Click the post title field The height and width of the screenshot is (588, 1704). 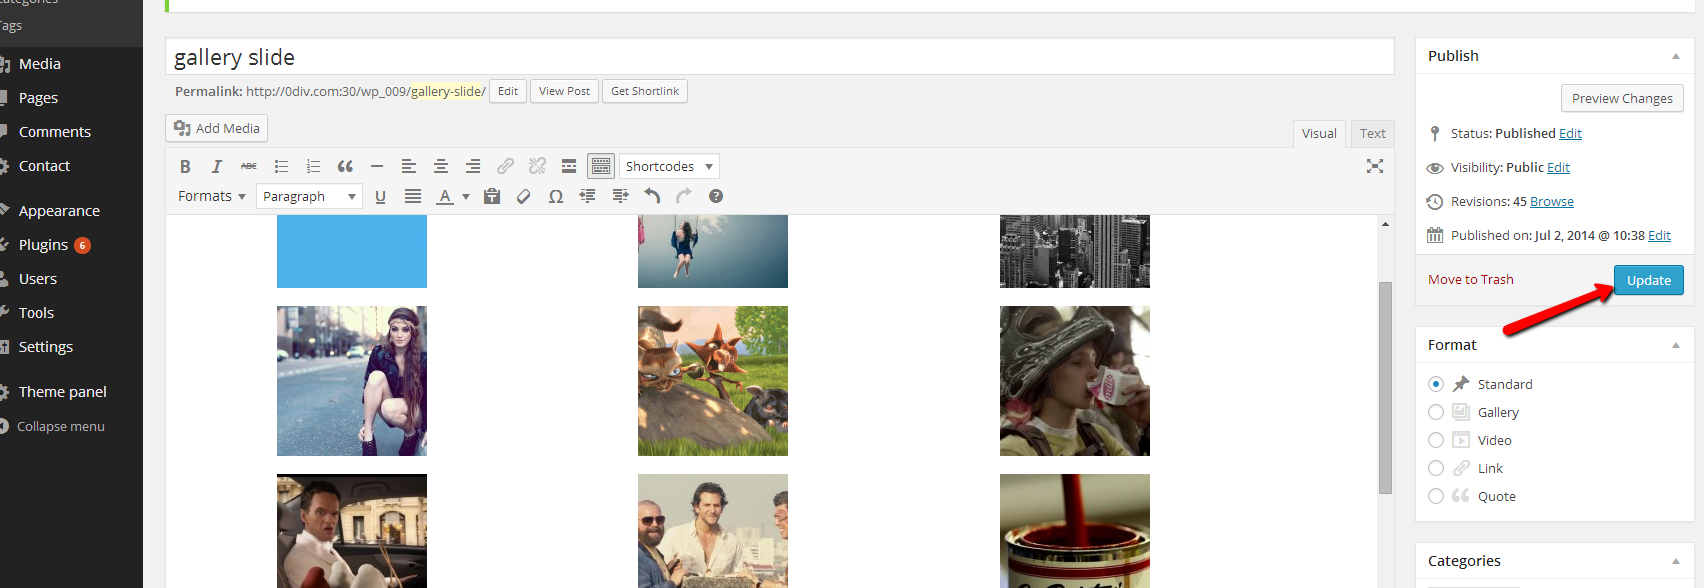click(x=779, y=57)
